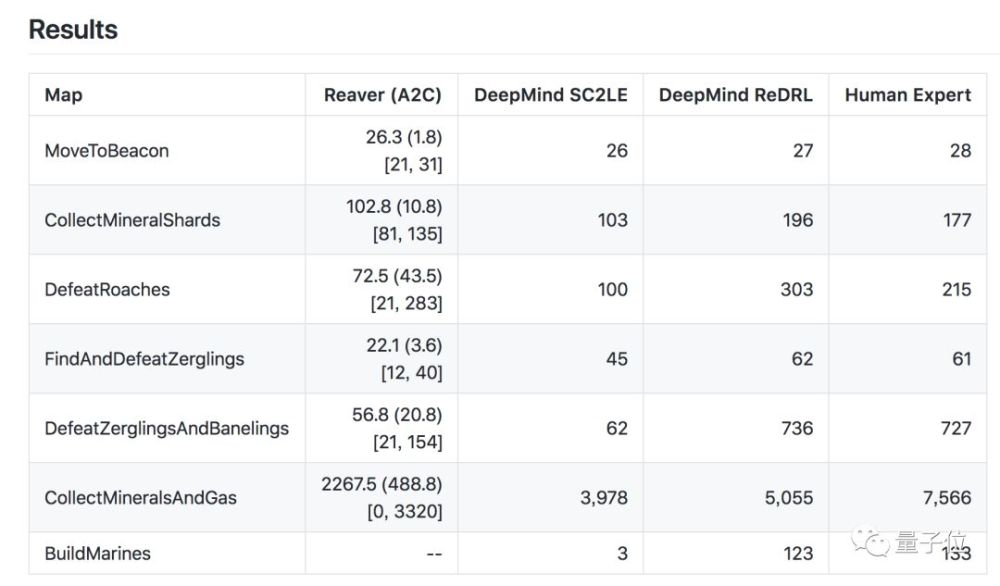
Task: Select the DefeatZerglingsAndBanelings map name
Action: coord(166,429)
